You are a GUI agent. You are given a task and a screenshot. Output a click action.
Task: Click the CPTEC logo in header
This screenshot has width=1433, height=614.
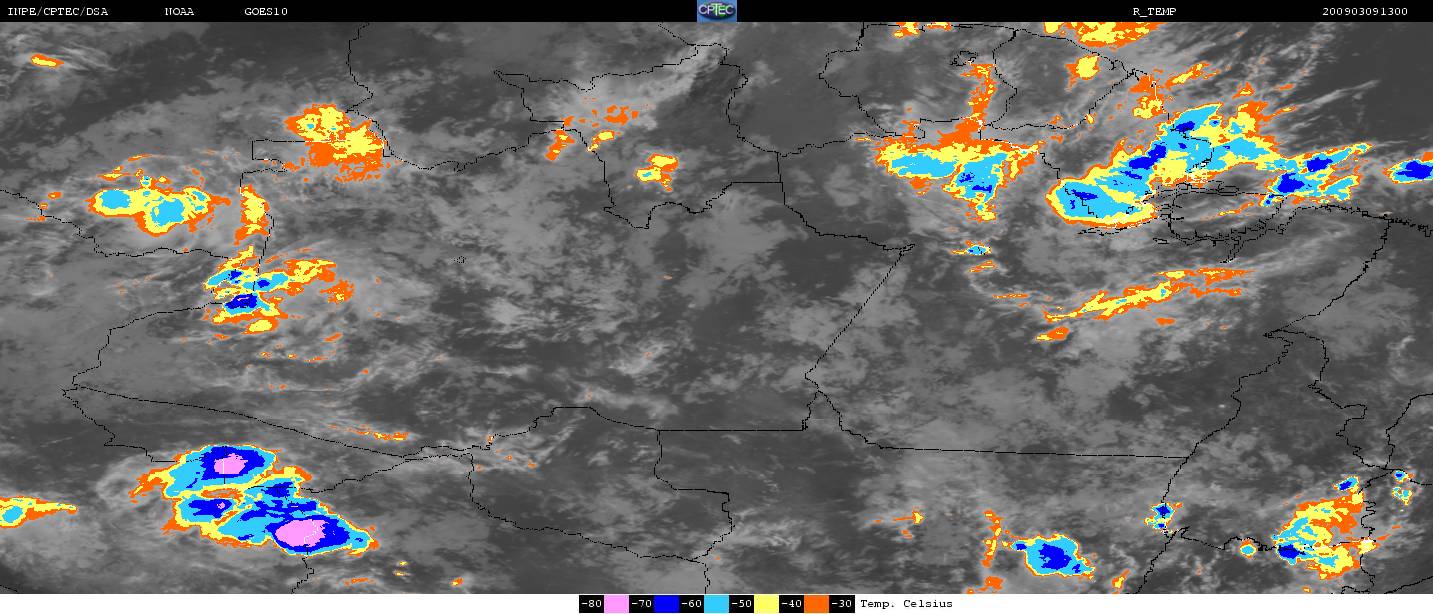coord(716,11)
